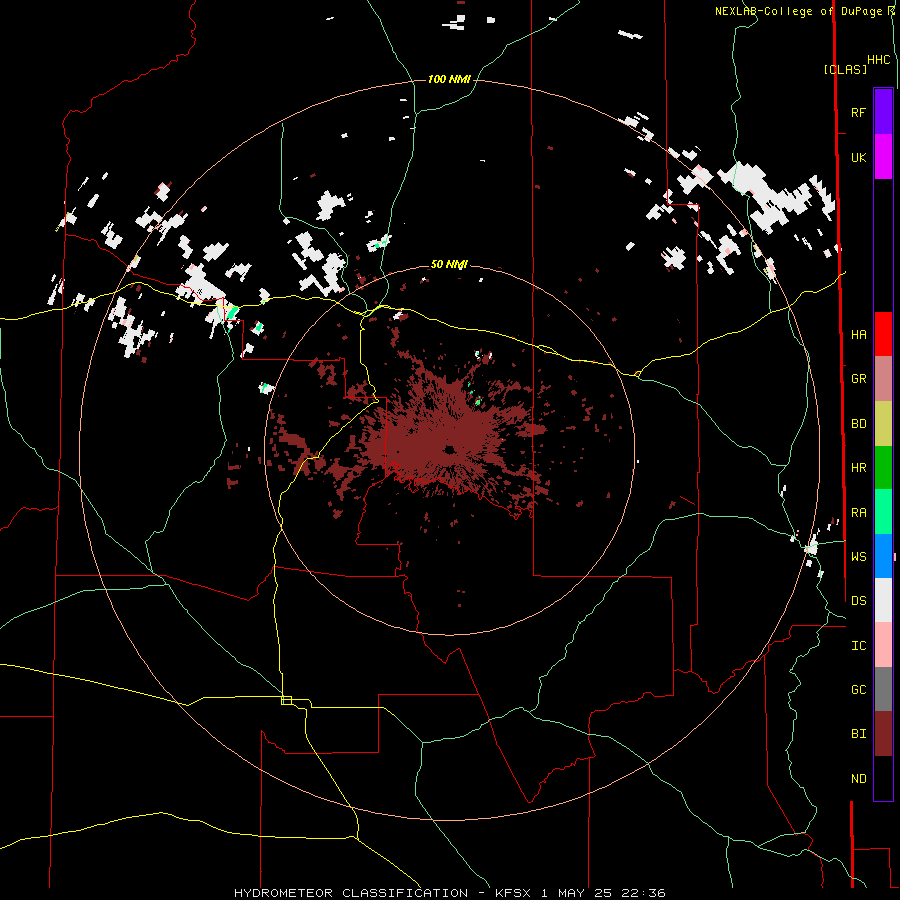Select the GR legend color block
The width and height of the screenshot is (900, 900).
pyautogui.click(x=883, y=379)
